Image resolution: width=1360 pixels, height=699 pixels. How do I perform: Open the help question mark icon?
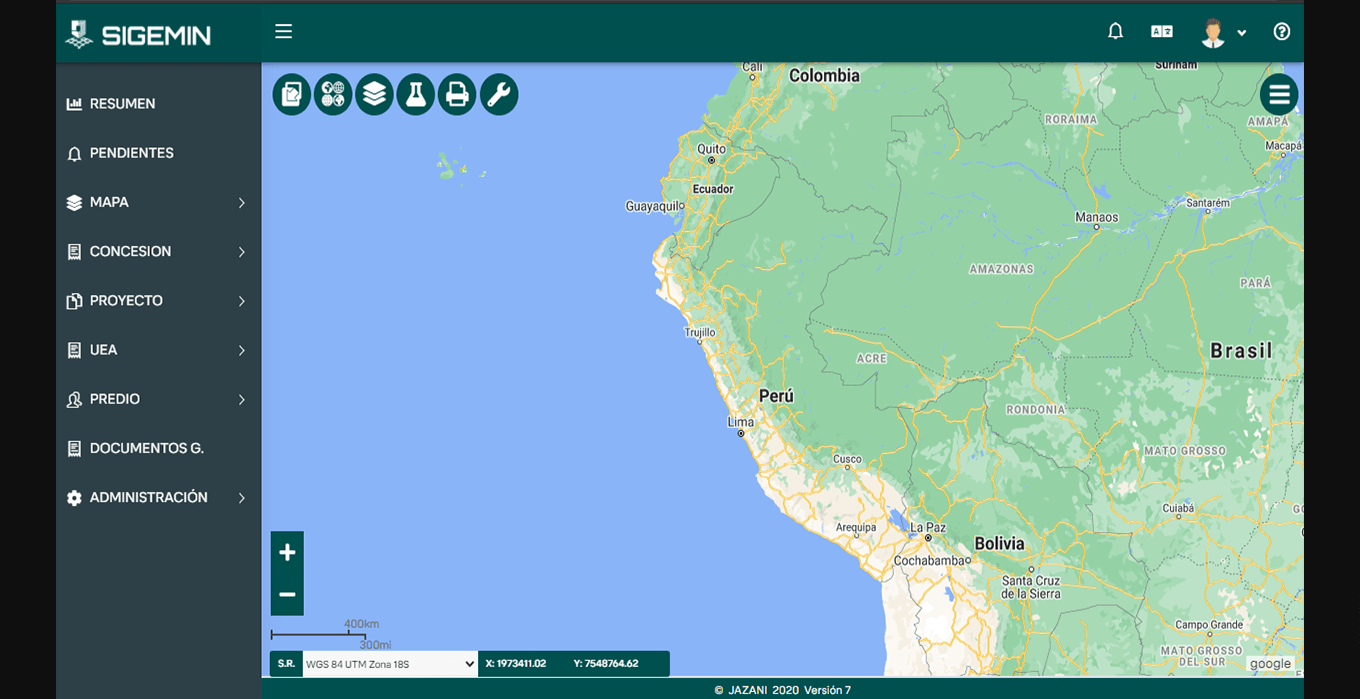(1282, 32)
